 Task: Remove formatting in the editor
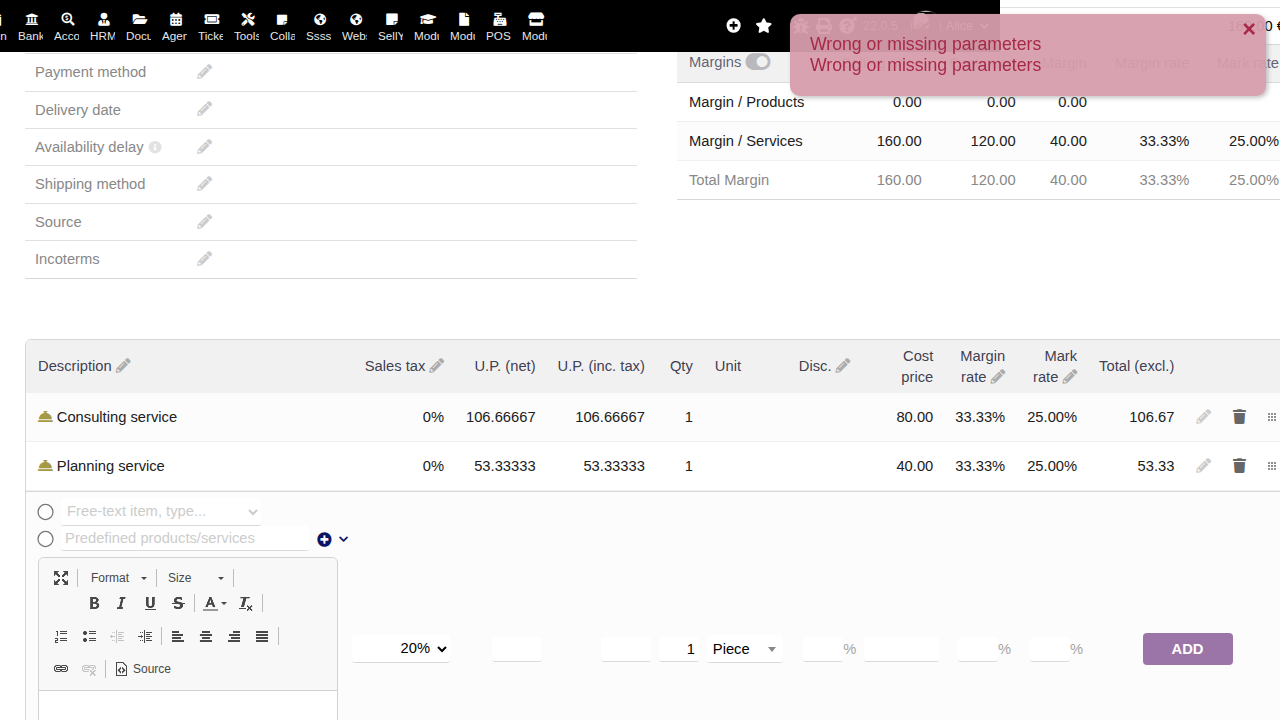(x=246, y=604)
